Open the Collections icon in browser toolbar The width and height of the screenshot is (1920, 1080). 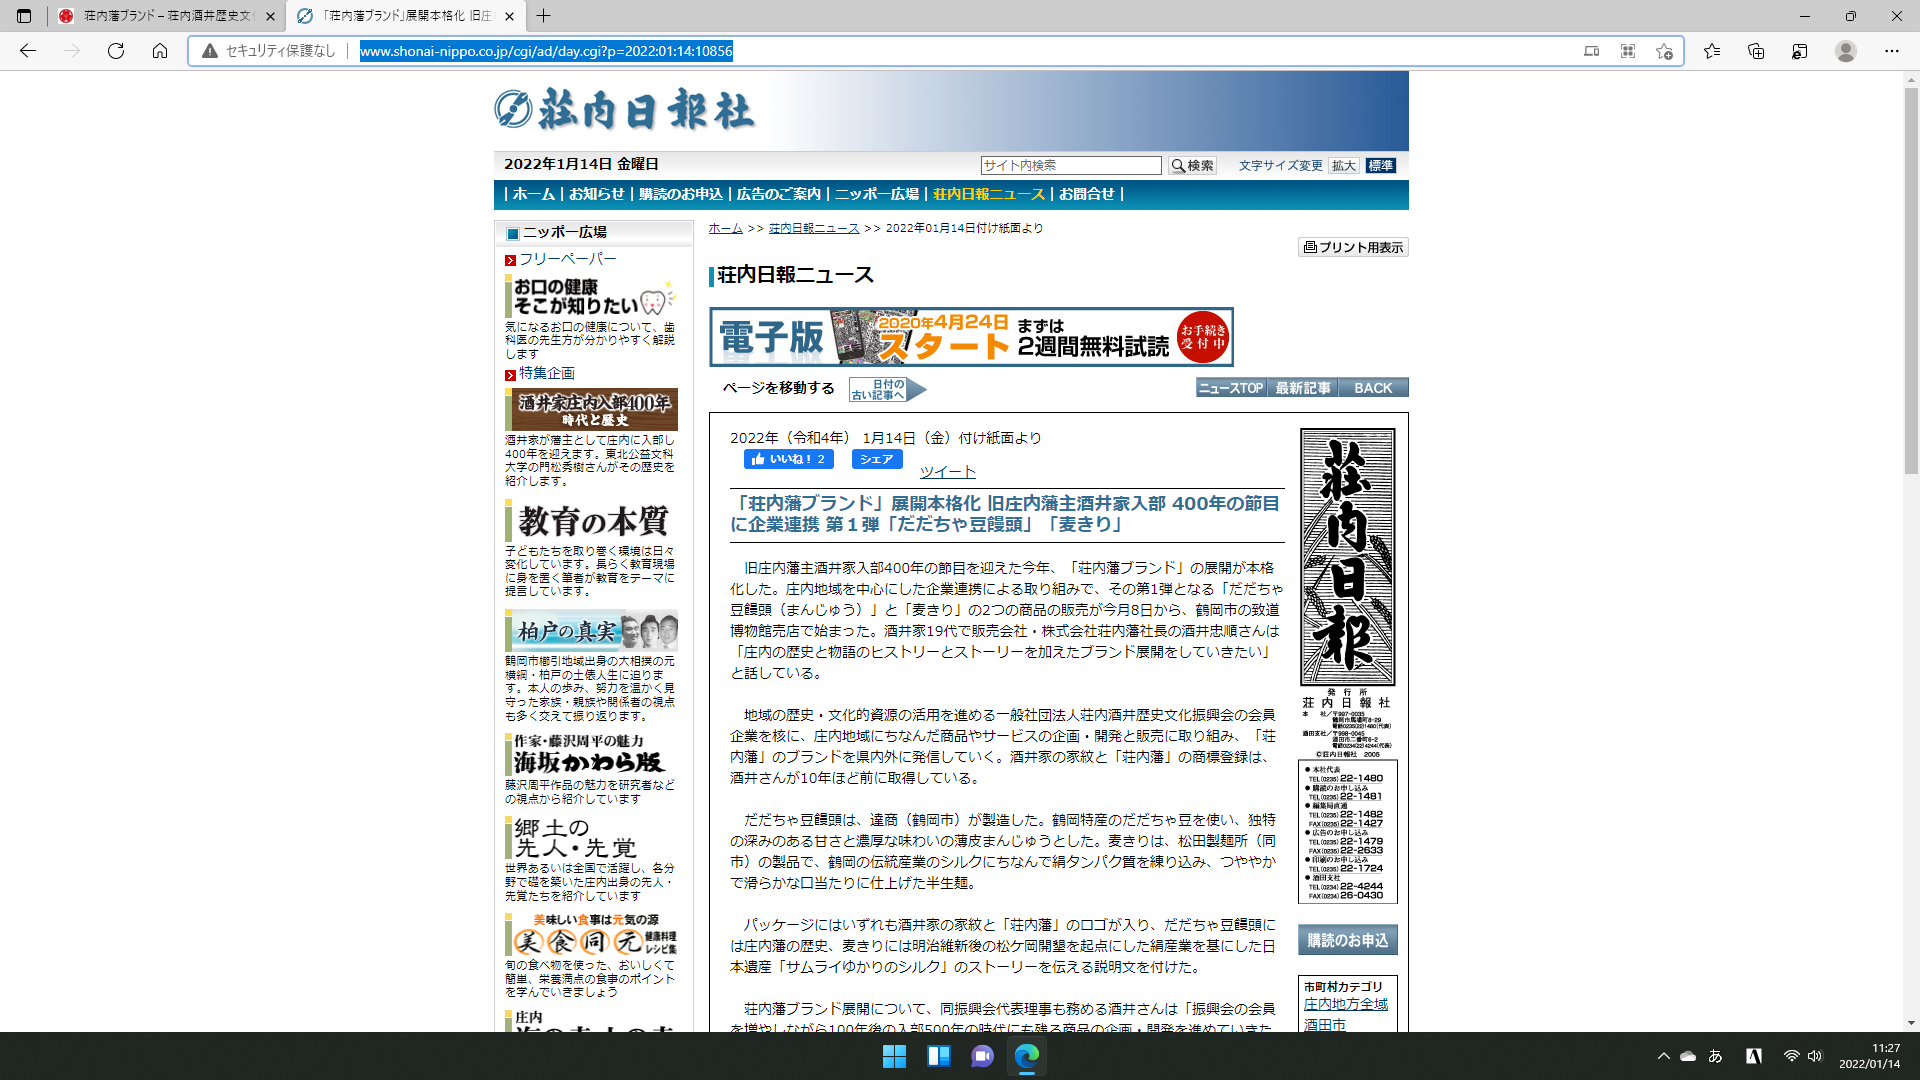tap(1755, 50)
